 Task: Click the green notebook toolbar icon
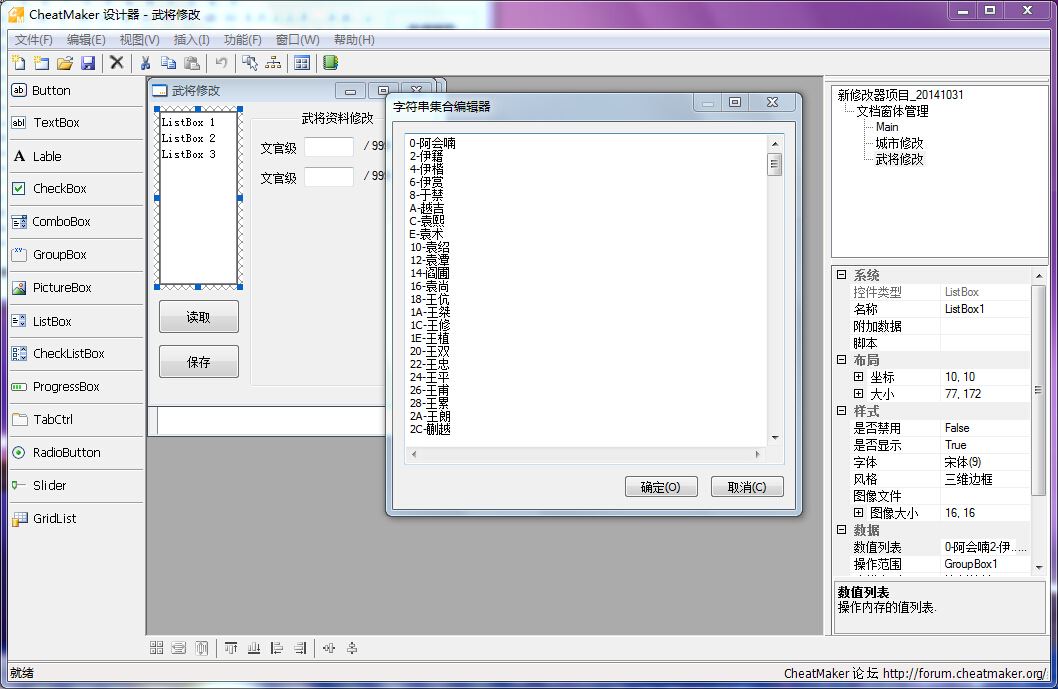coord(330,63)
